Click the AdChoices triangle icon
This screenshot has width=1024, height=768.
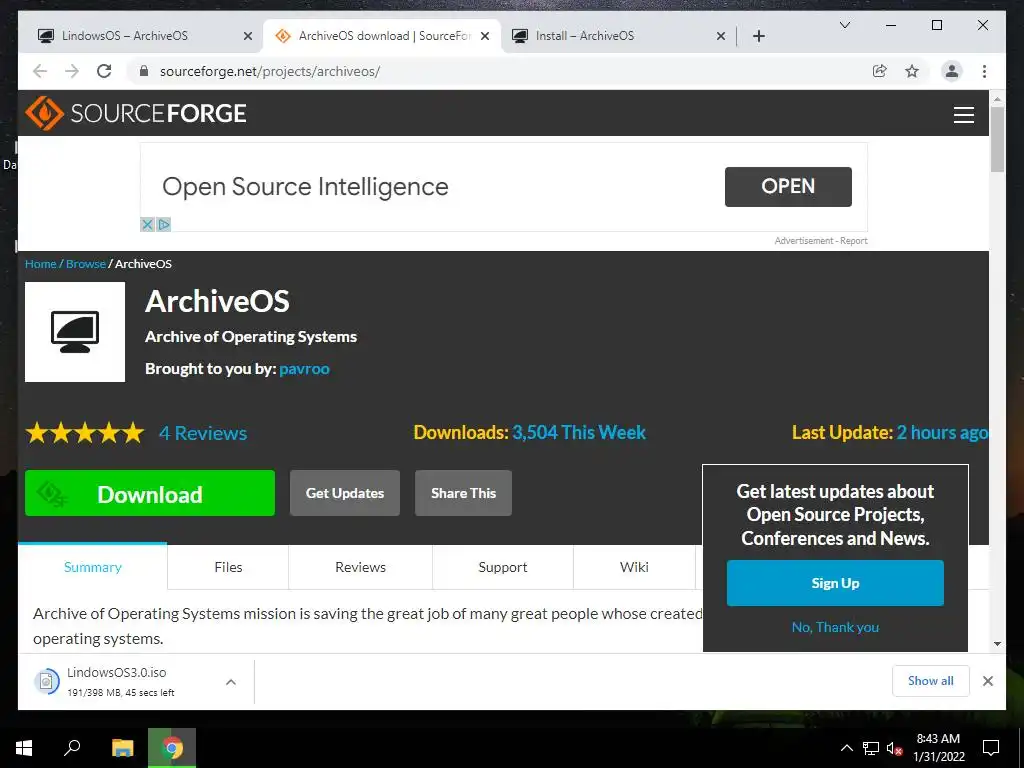click(163, 225)
